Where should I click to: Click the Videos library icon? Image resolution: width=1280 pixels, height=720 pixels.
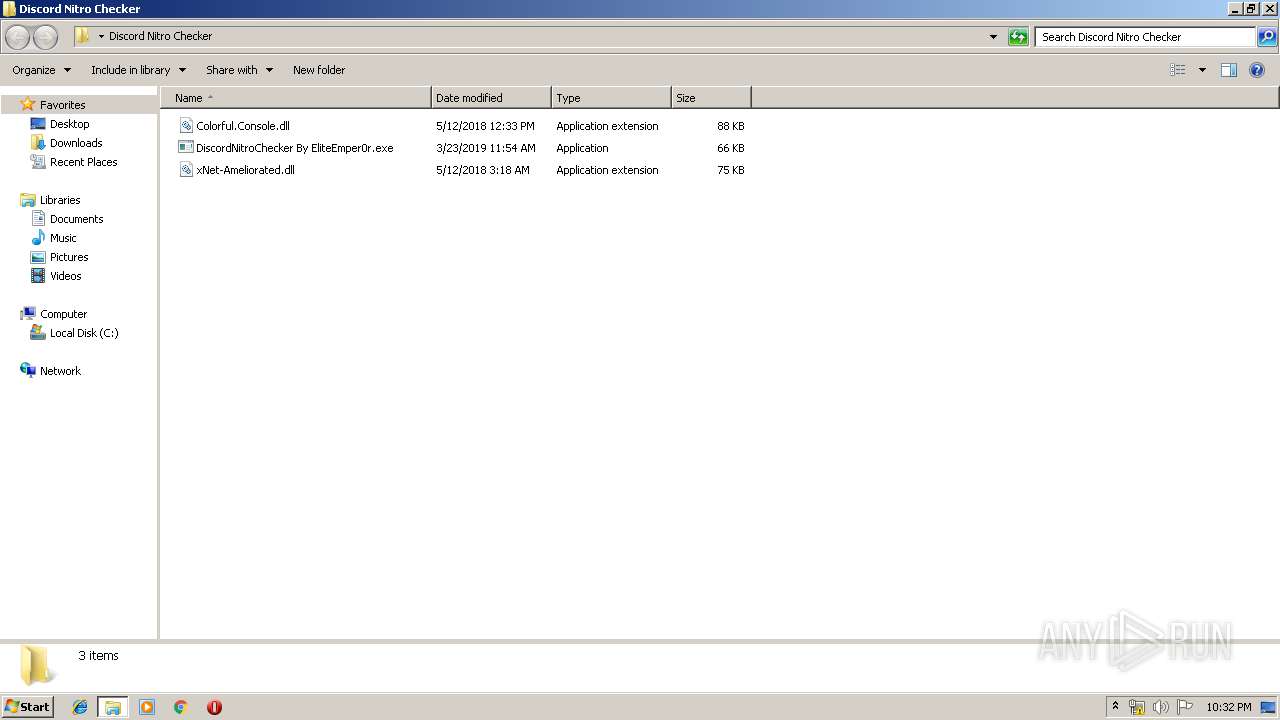(38, 276)
